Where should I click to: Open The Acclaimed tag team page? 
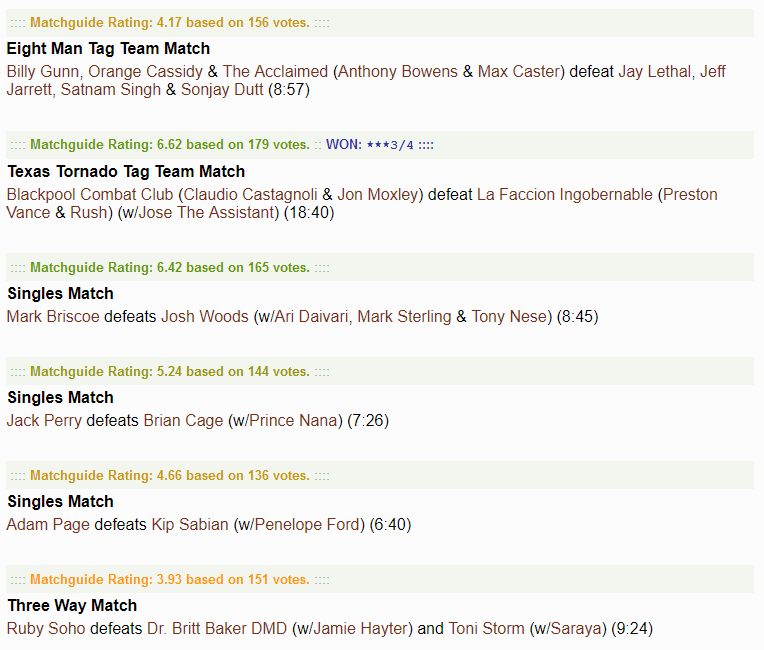(x=275, y=72)
